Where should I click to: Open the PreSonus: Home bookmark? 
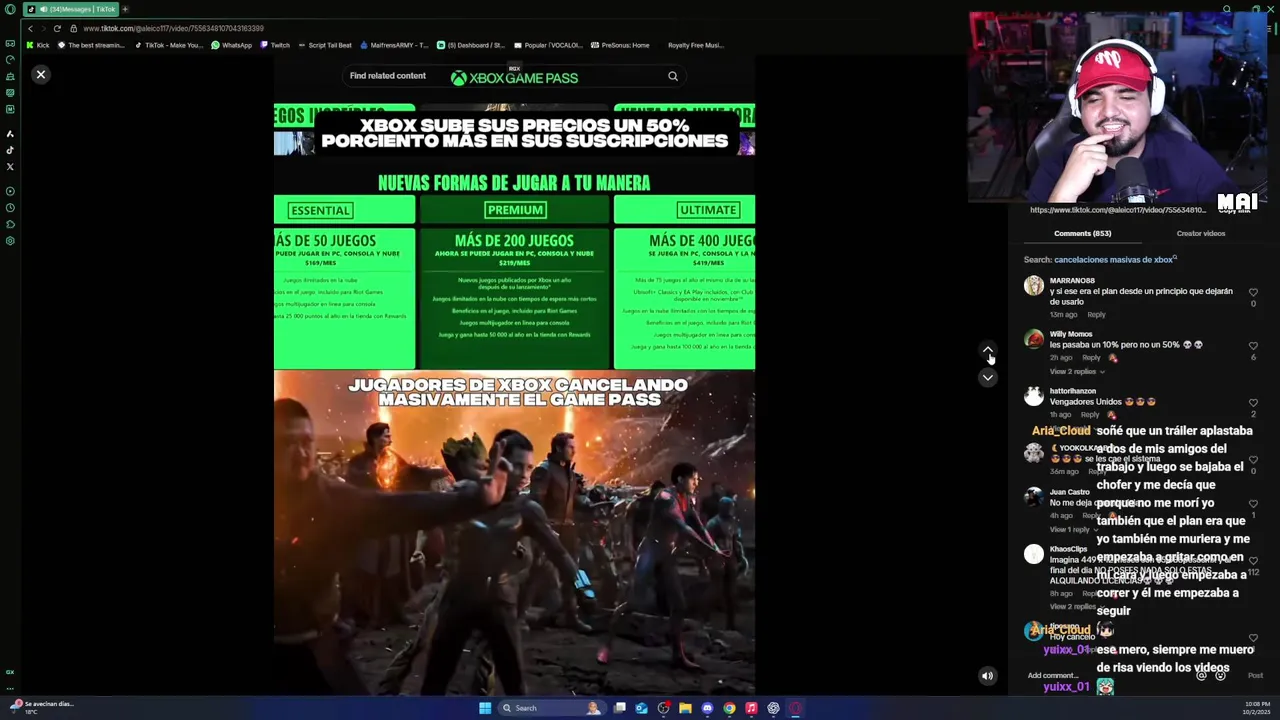[620, 45]
